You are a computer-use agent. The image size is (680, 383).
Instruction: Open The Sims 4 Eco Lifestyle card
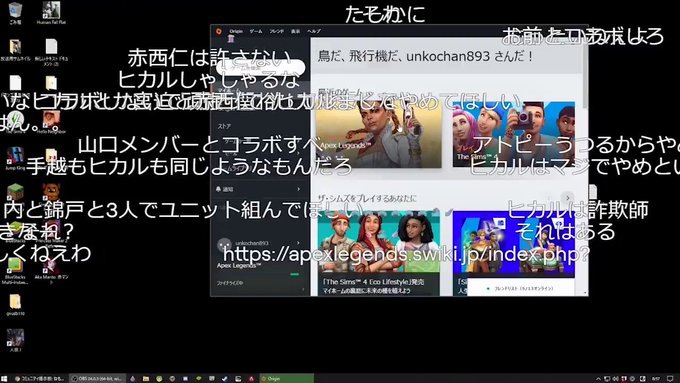(x=379, y=253)
